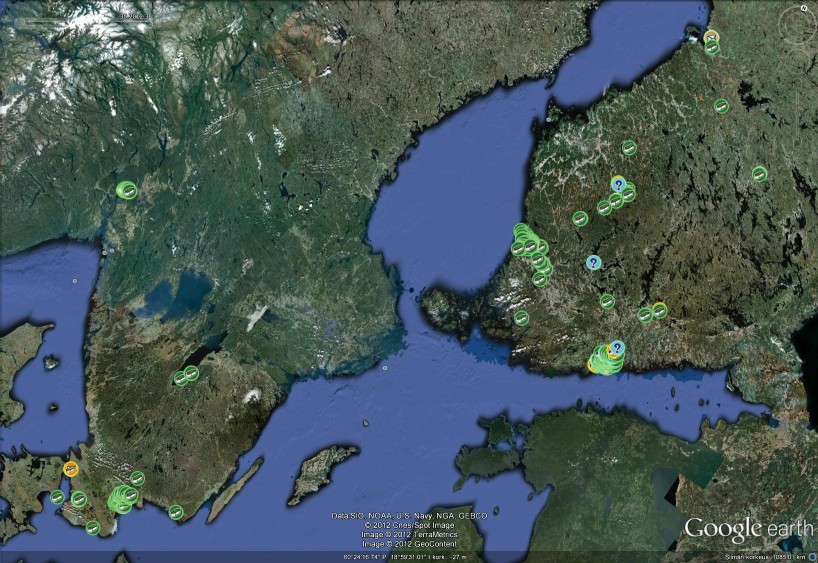Click the N north indicator on the compass
The width and height of the screenshot is (818, 563).
tap(802, 8)
